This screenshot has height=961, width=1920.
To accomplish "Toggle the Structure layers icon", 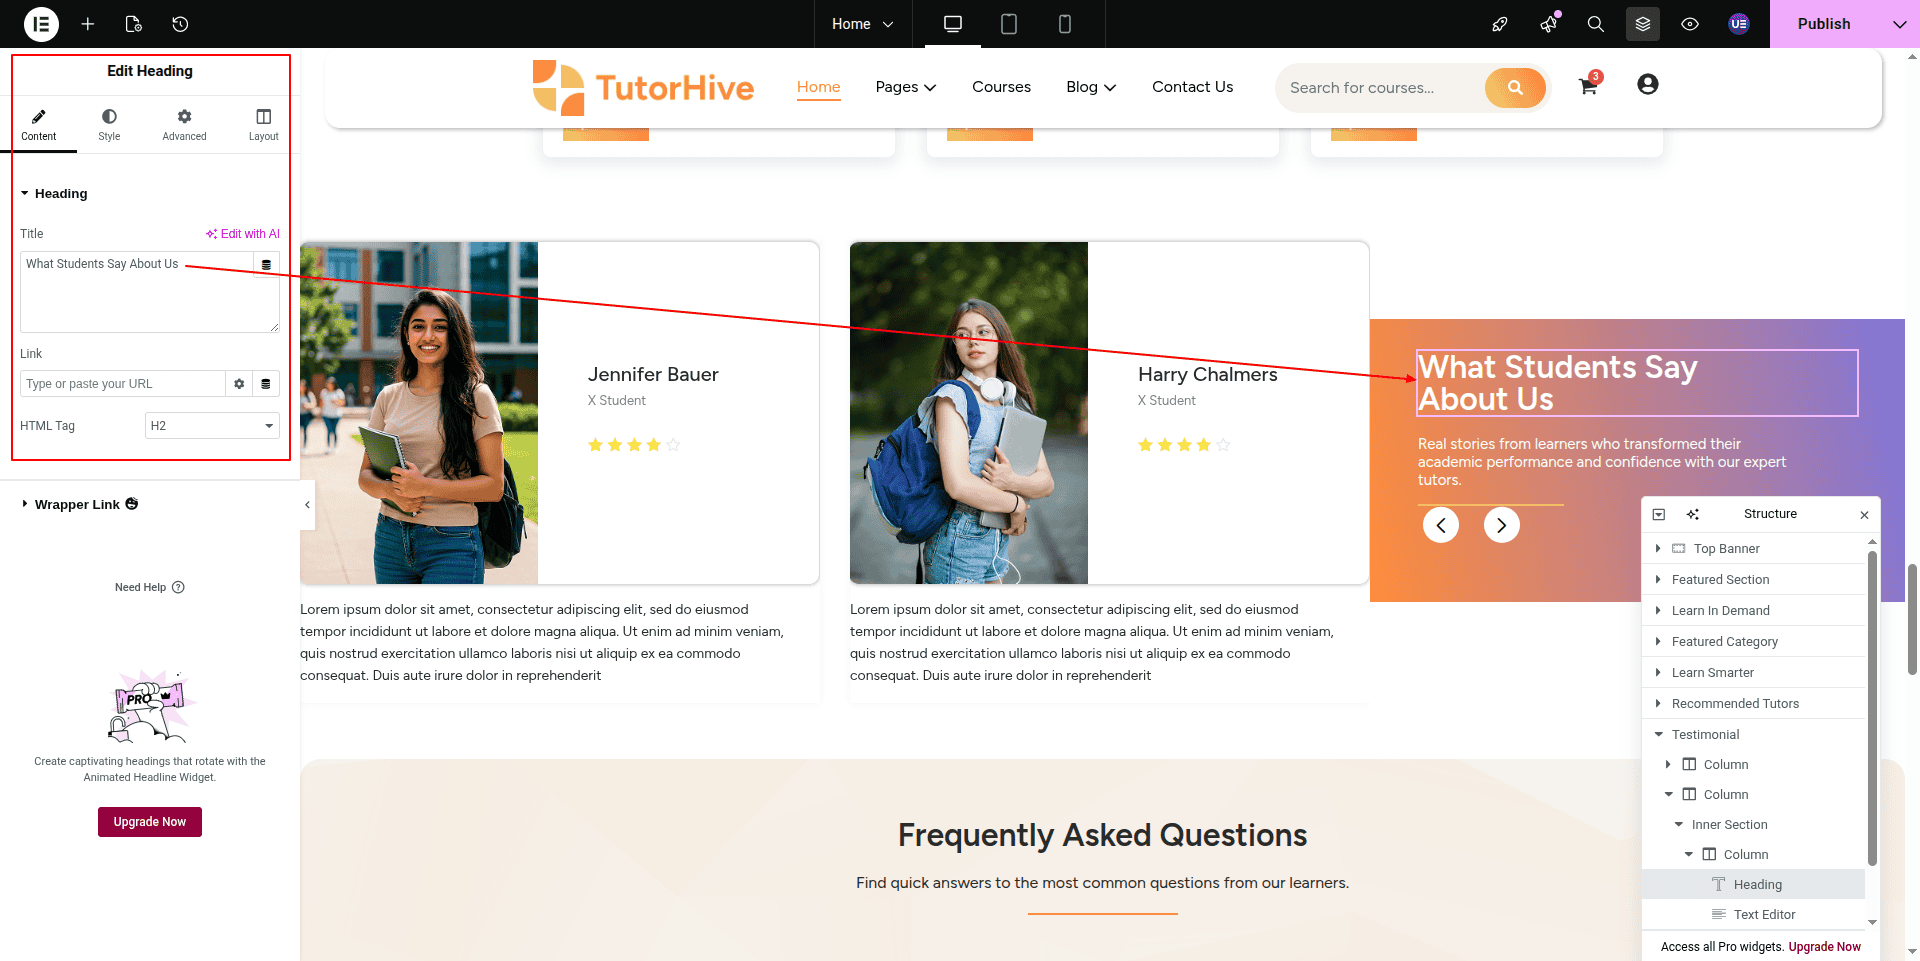I will point(1643,24).
